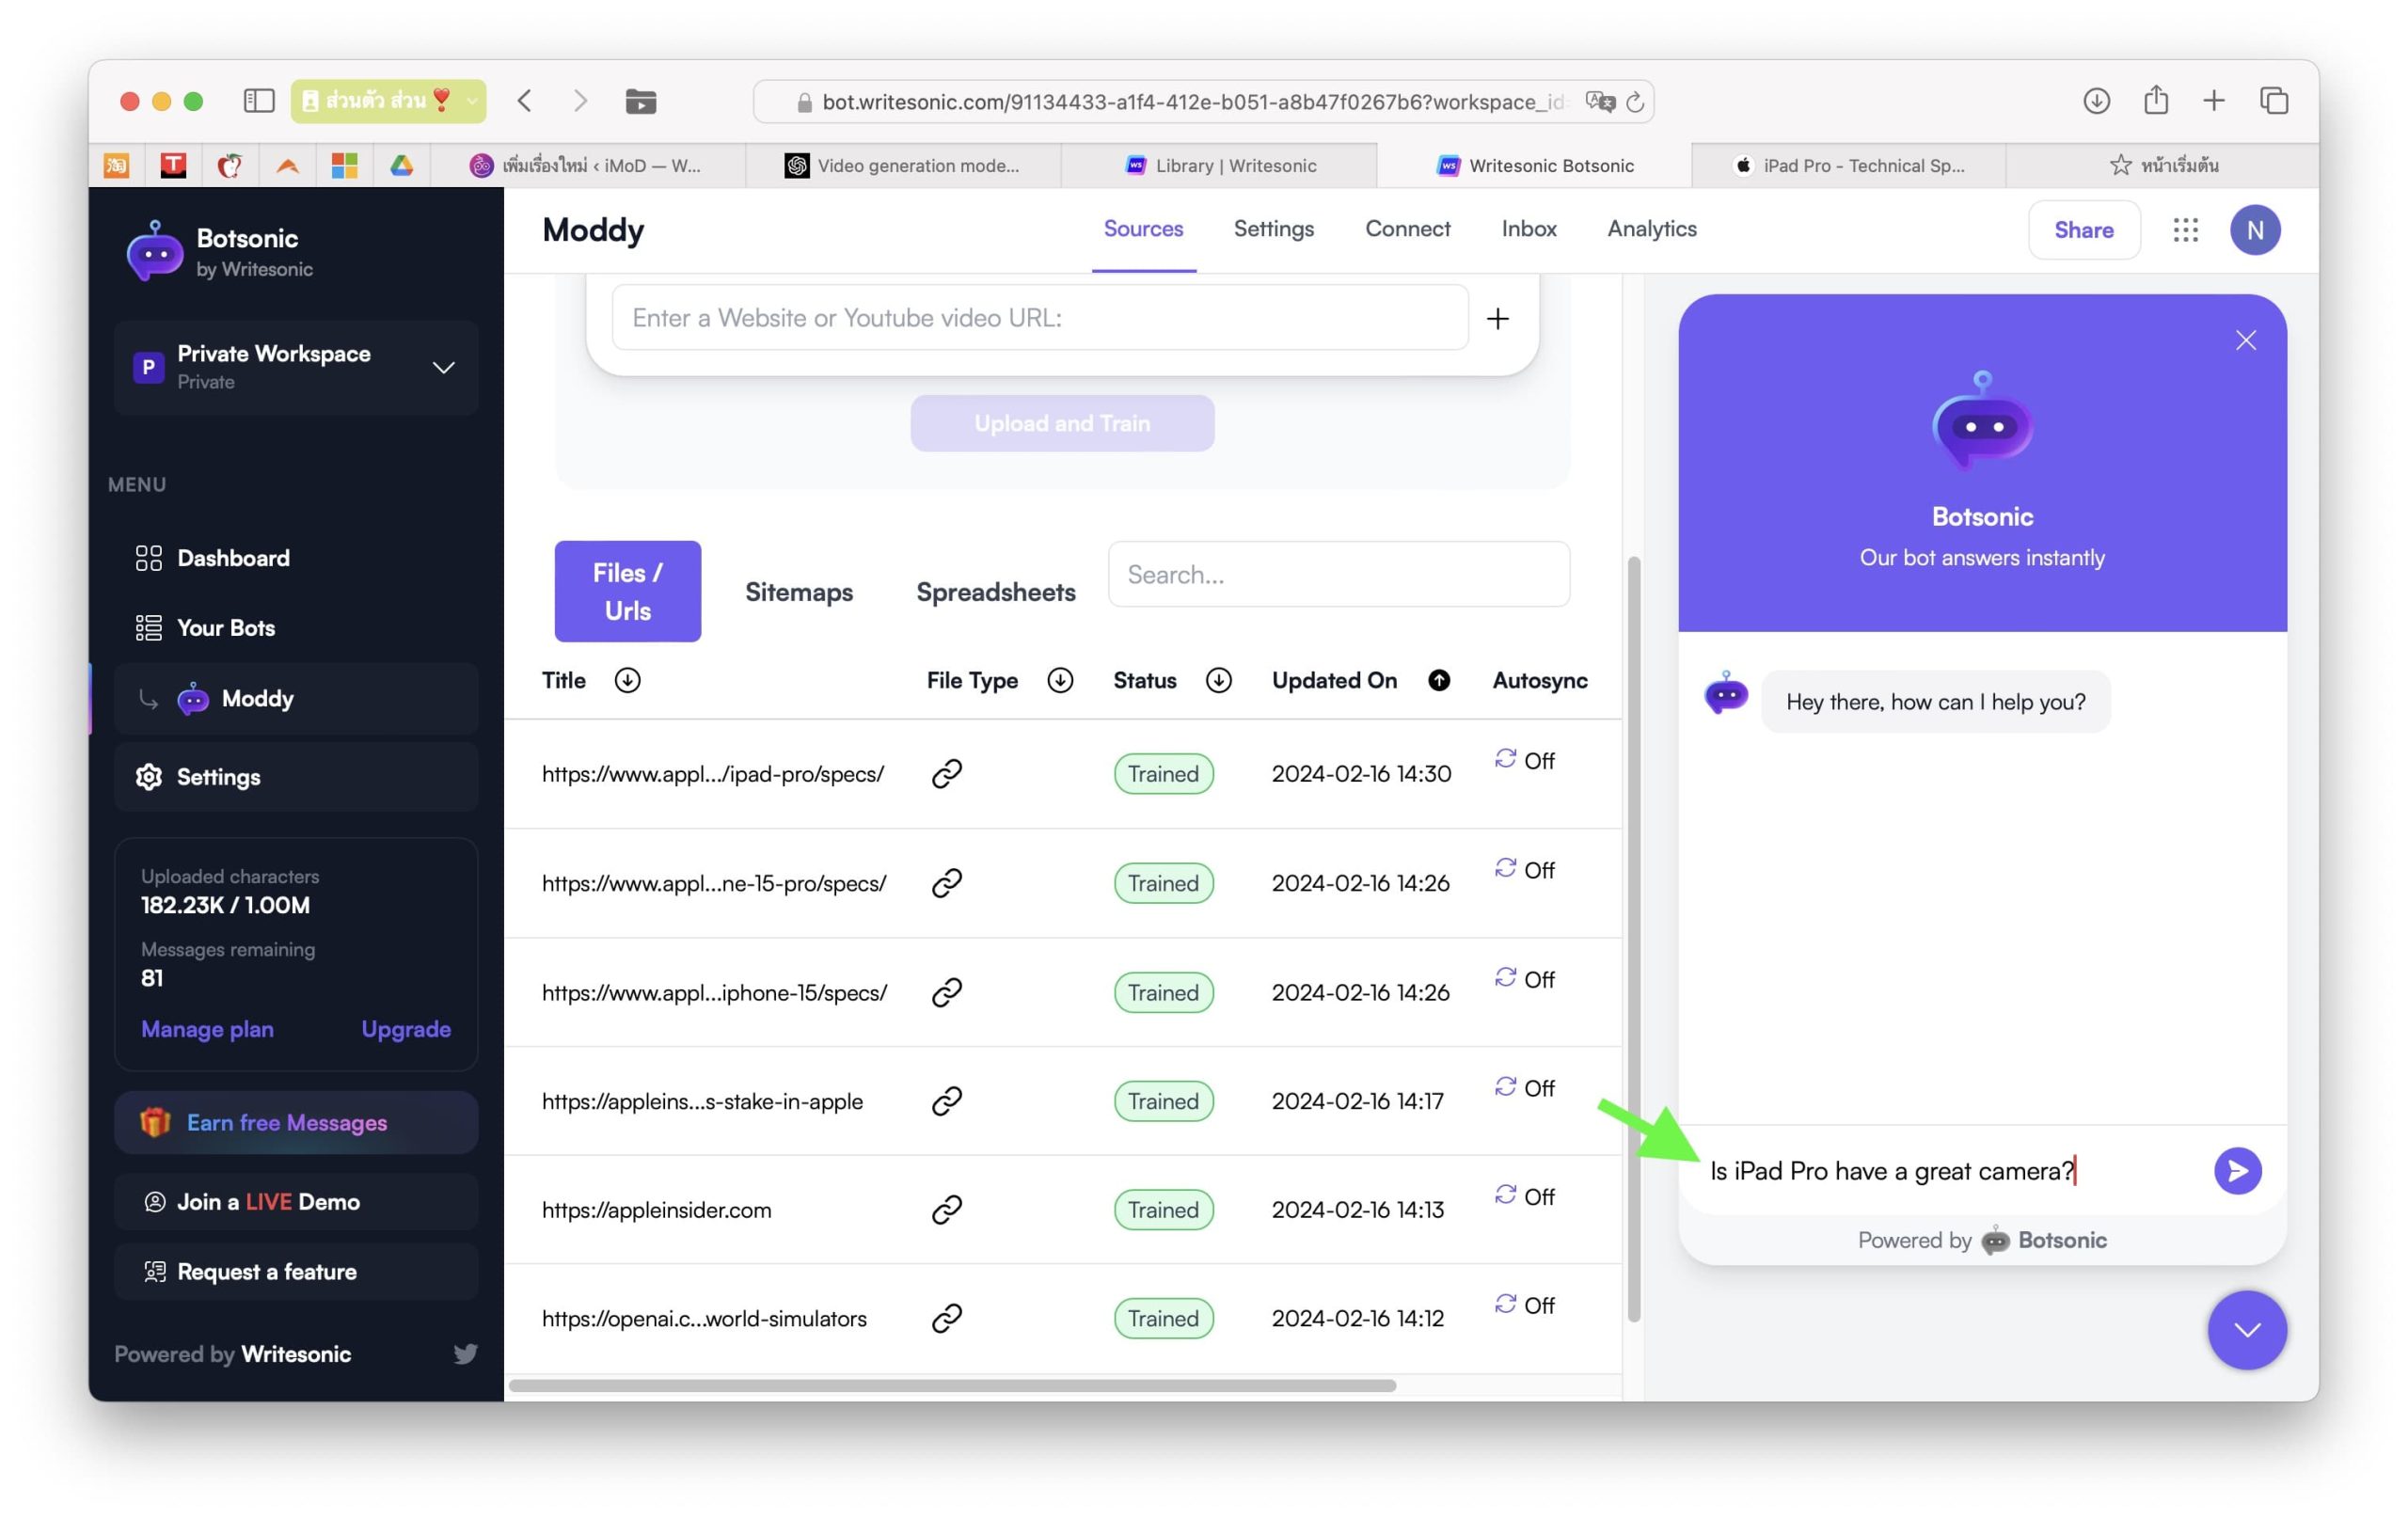Toggle Safari sidebar panel icon
2408x1519 pixels.
click(259, 101)
